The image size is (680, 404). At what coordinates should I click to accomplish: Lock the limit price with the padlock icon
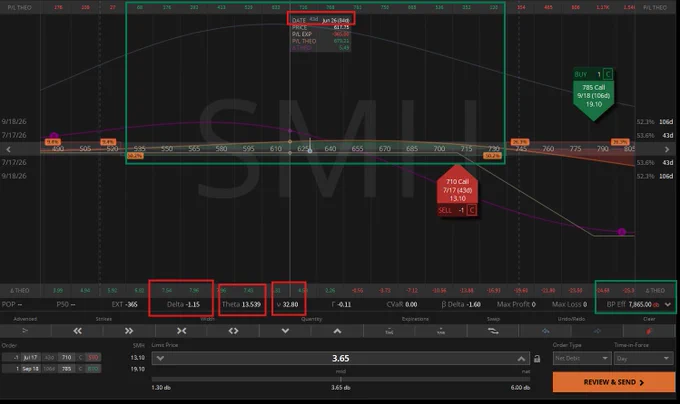coord(537,358)
